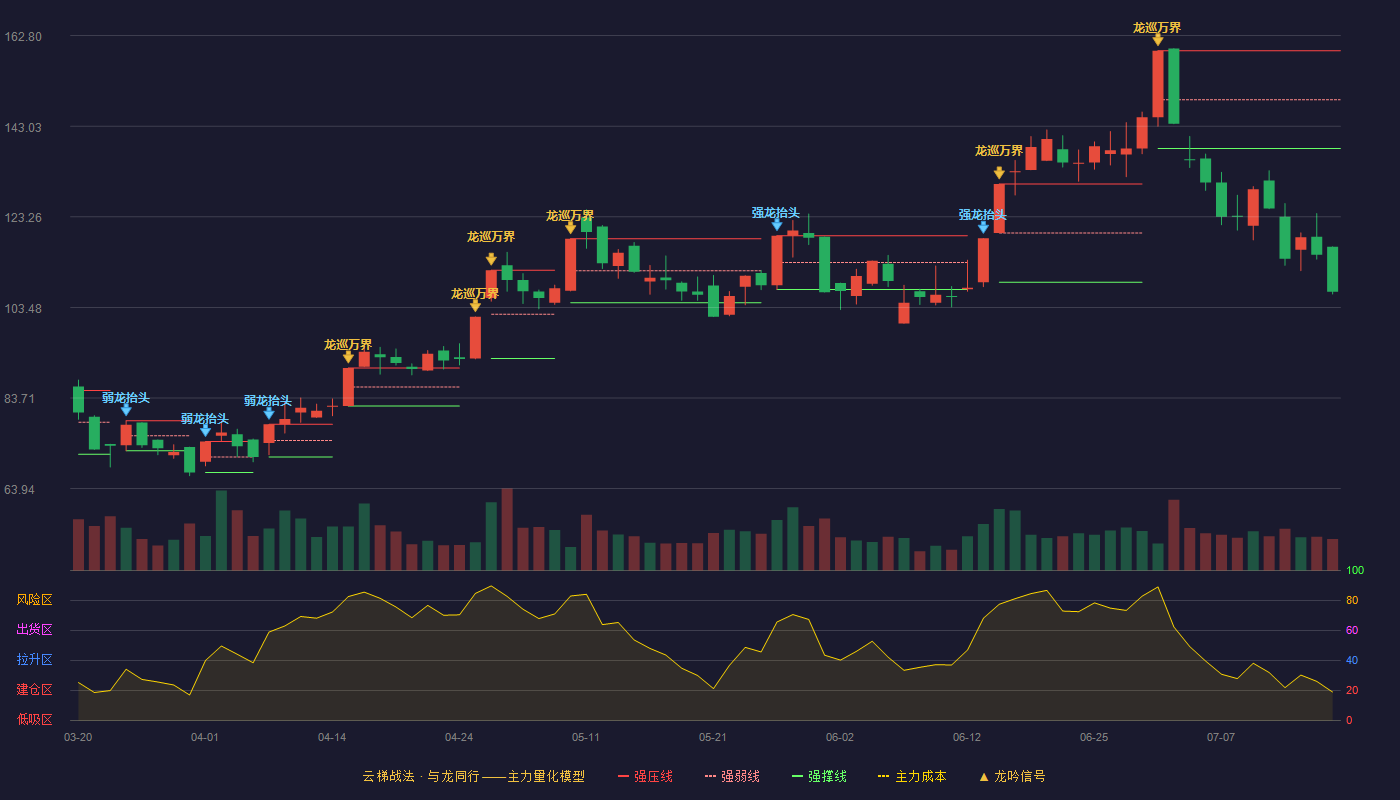The width and height of the screenshot is (1400, 800).
Task: Click the higher of the two 龙巡万界 arrows near 04-24
Action: pos(491,259)
